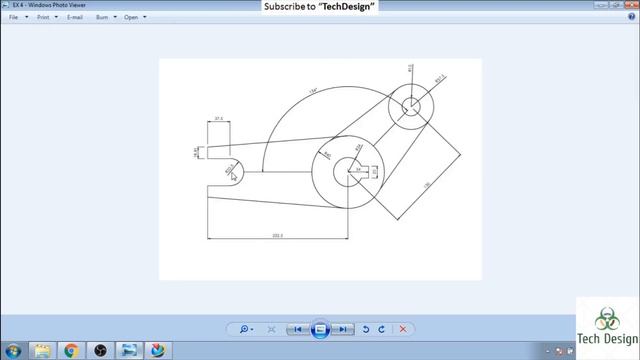Expand the Print dropdown arrow
This screenshot has height=360, width=640.
(56, 17)
